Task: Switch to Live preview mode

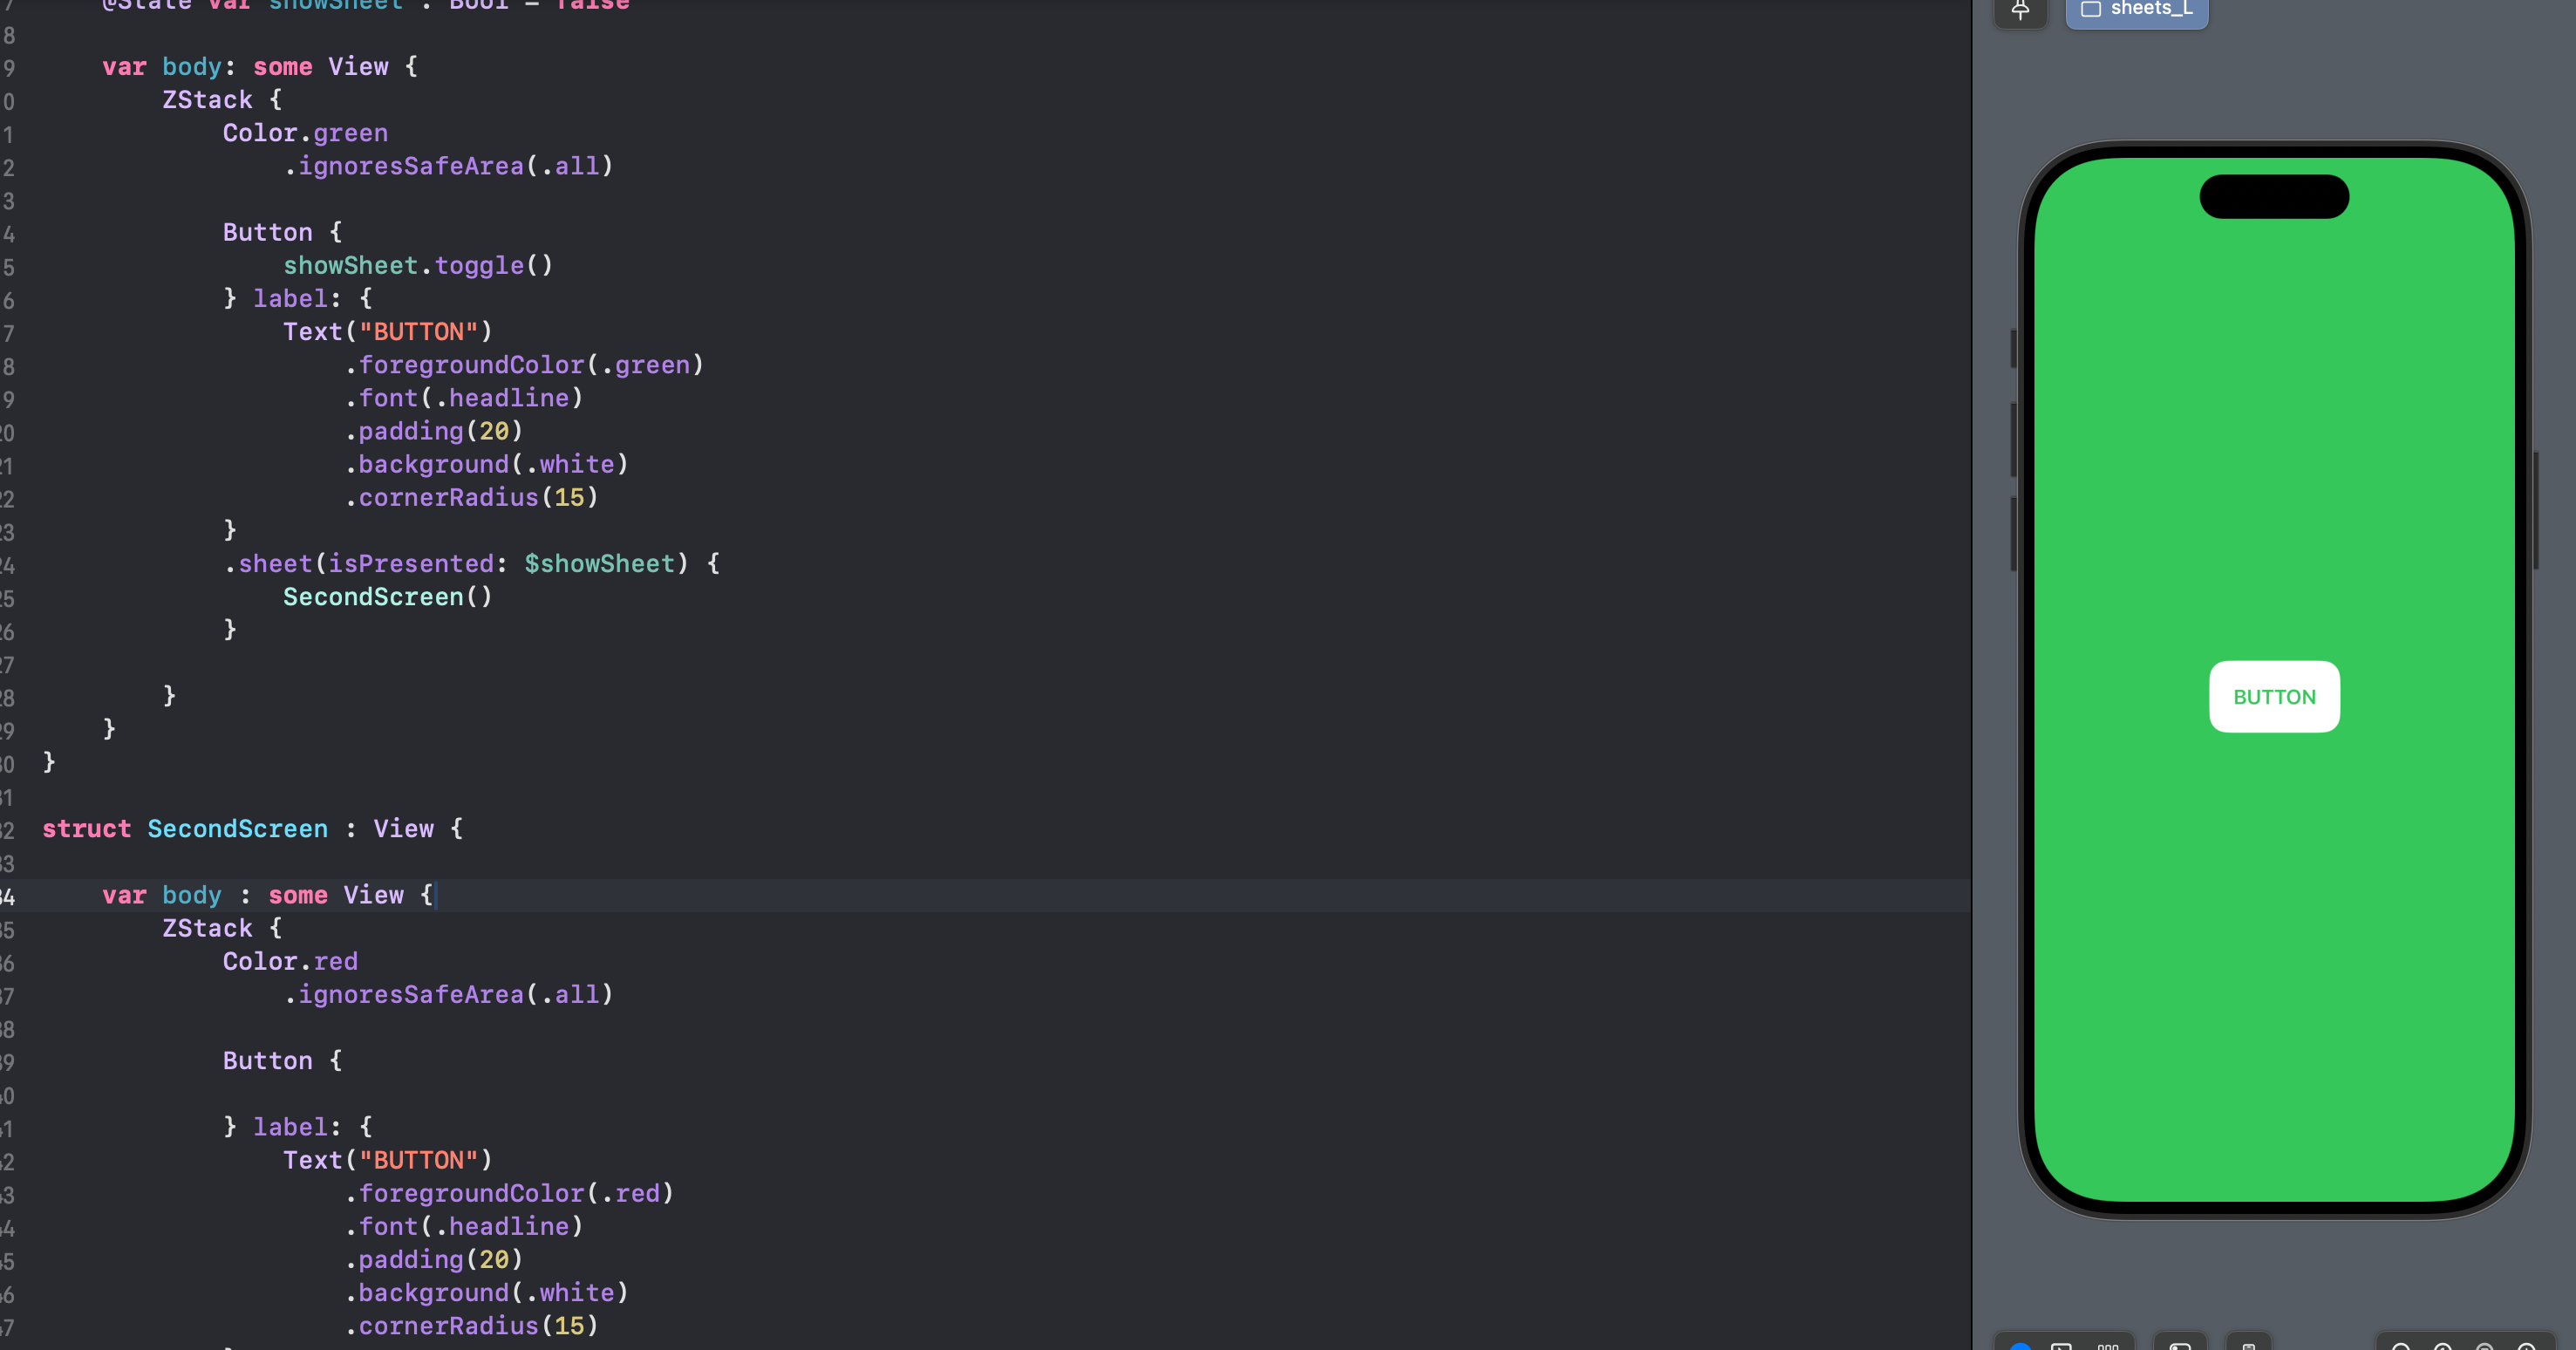Action: (x=2021, y=1345)
